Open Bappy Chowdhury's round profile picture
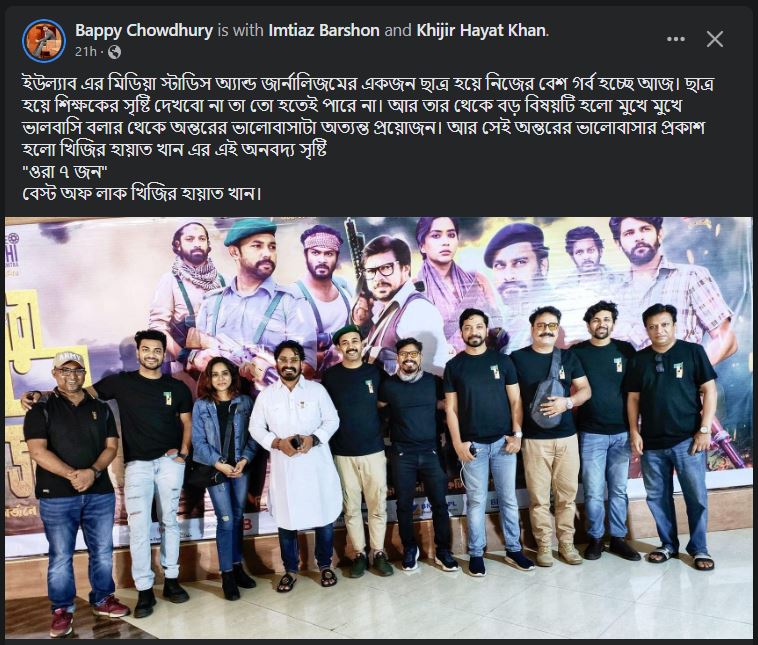 (x=44, y=41)
